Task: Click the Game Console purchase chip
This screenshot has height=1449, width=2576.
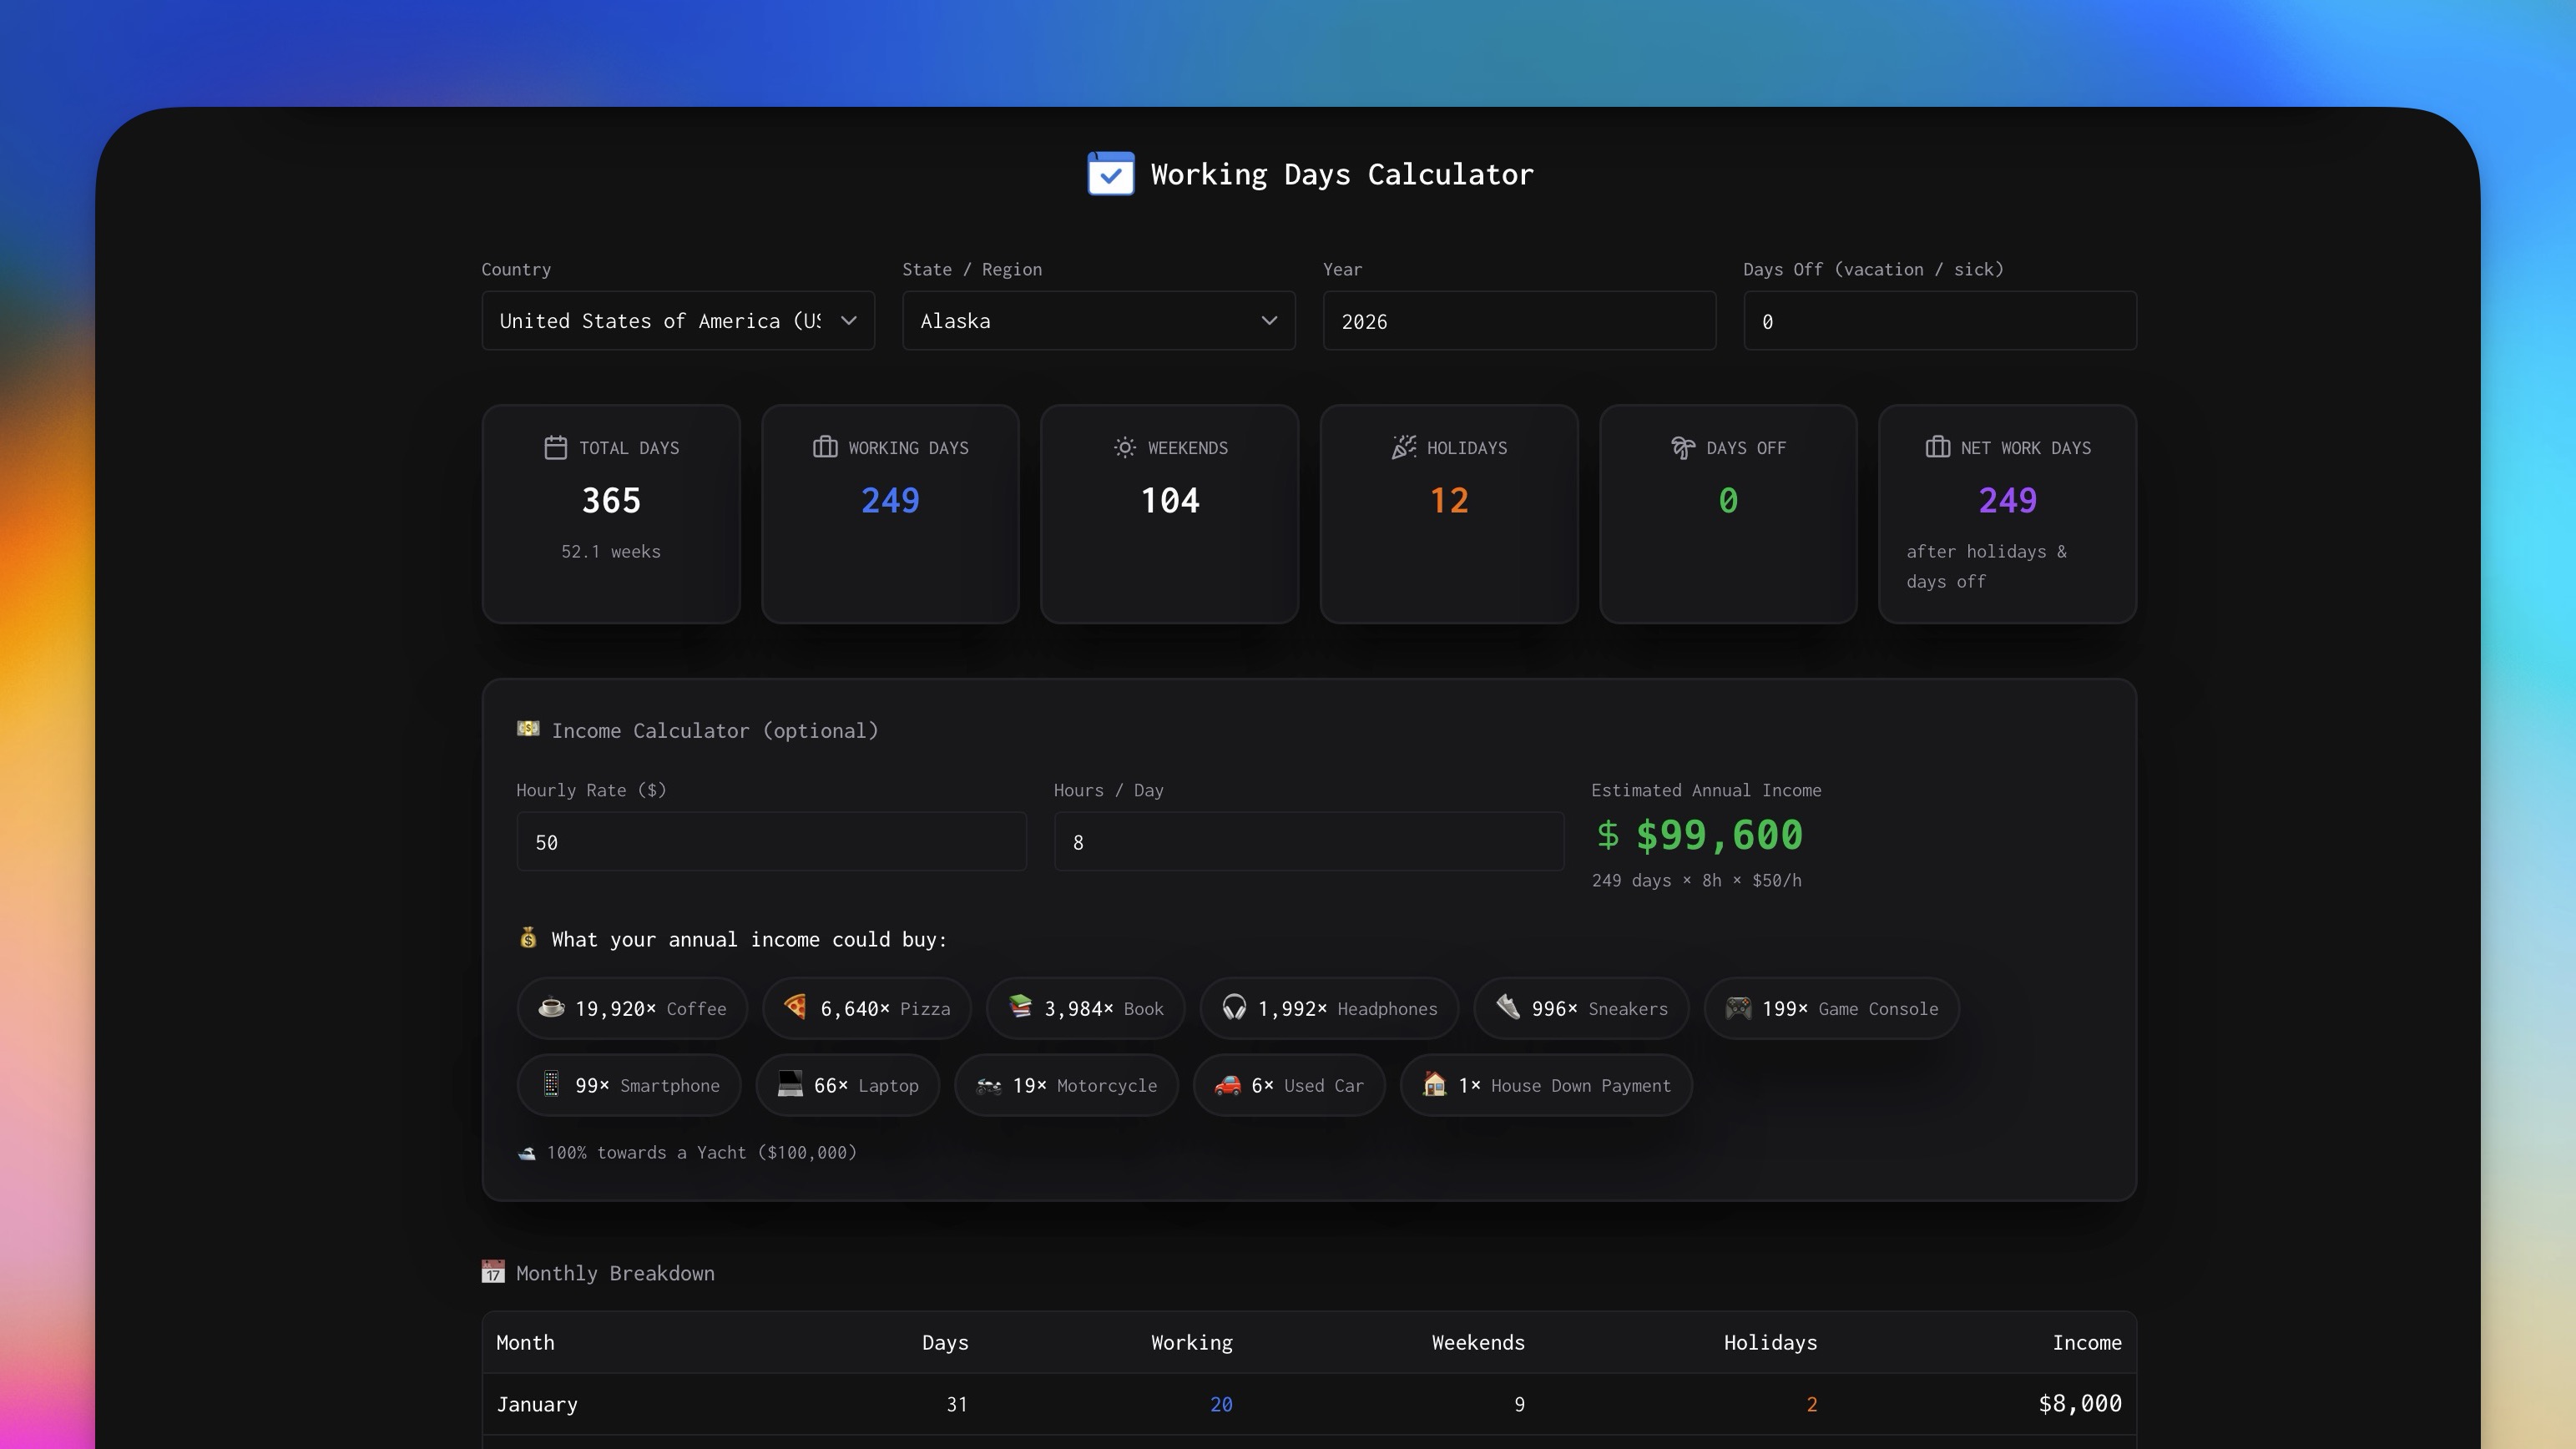Action: (1831, 1008)
